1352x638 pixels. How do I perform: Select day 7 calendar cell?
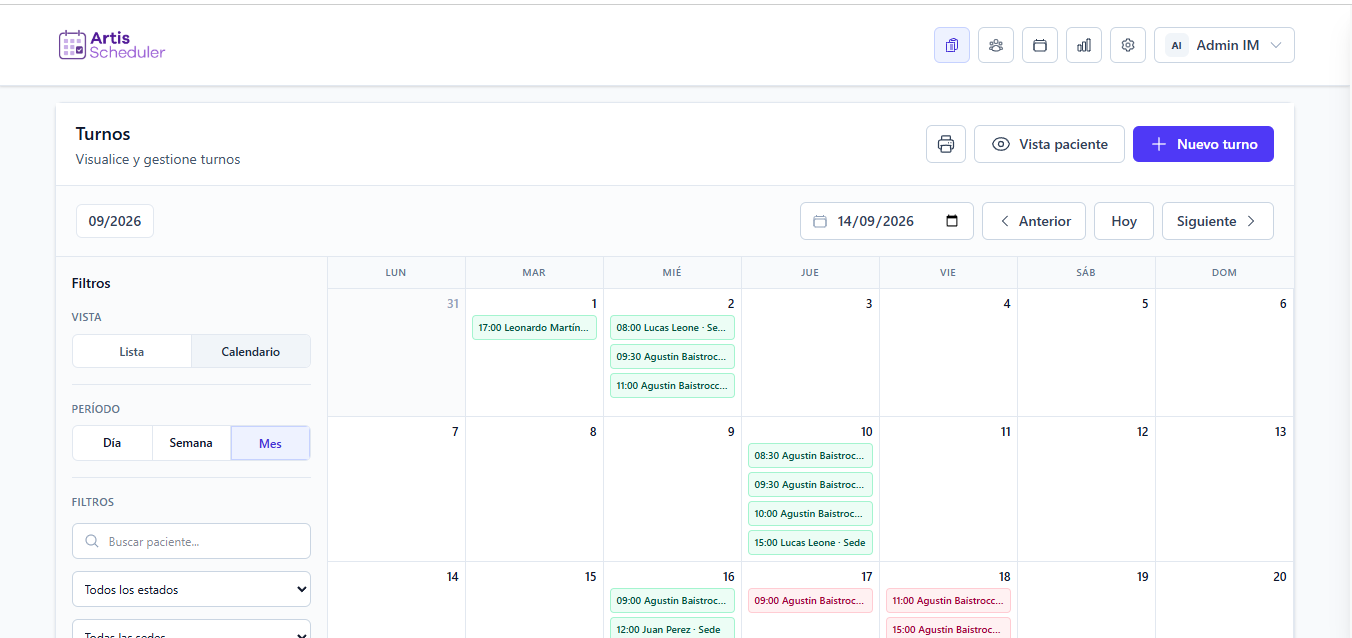pos(397,489)
